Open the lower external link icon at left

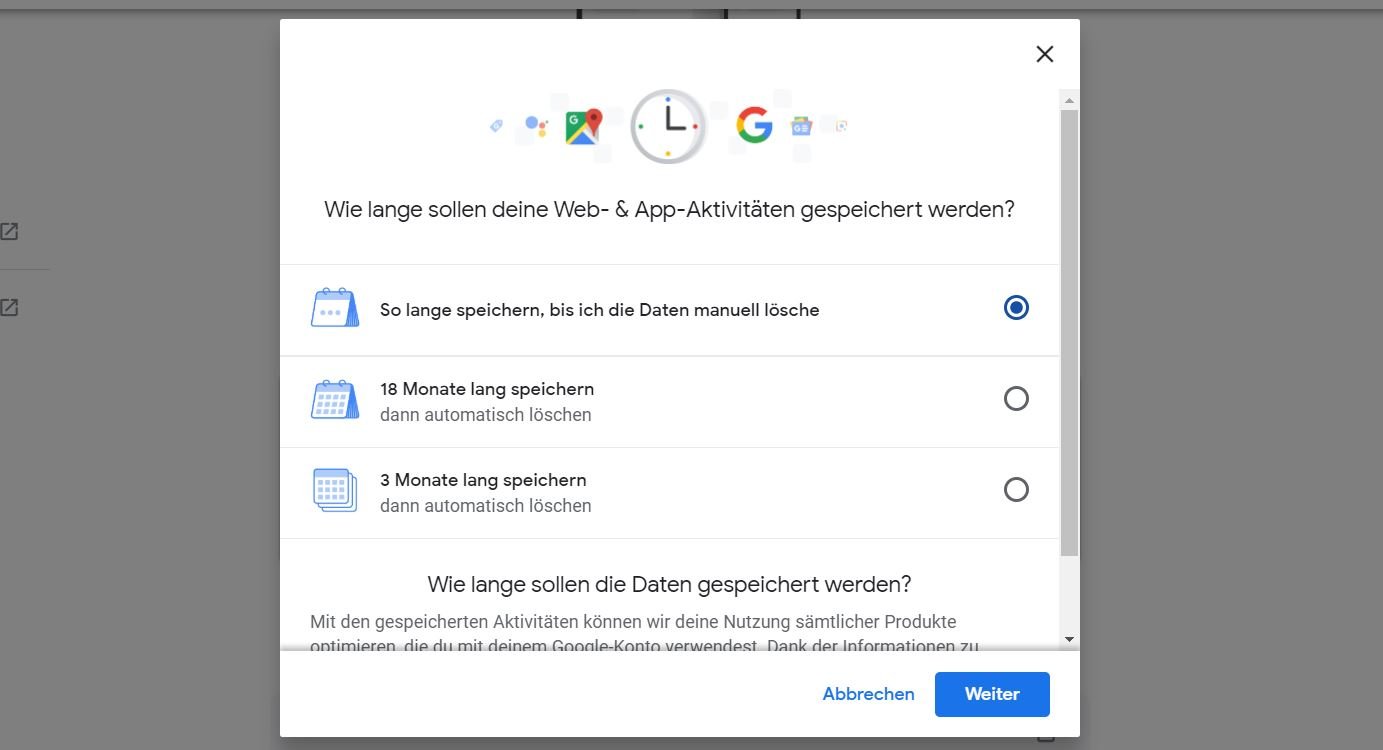(x=9, y=308)
